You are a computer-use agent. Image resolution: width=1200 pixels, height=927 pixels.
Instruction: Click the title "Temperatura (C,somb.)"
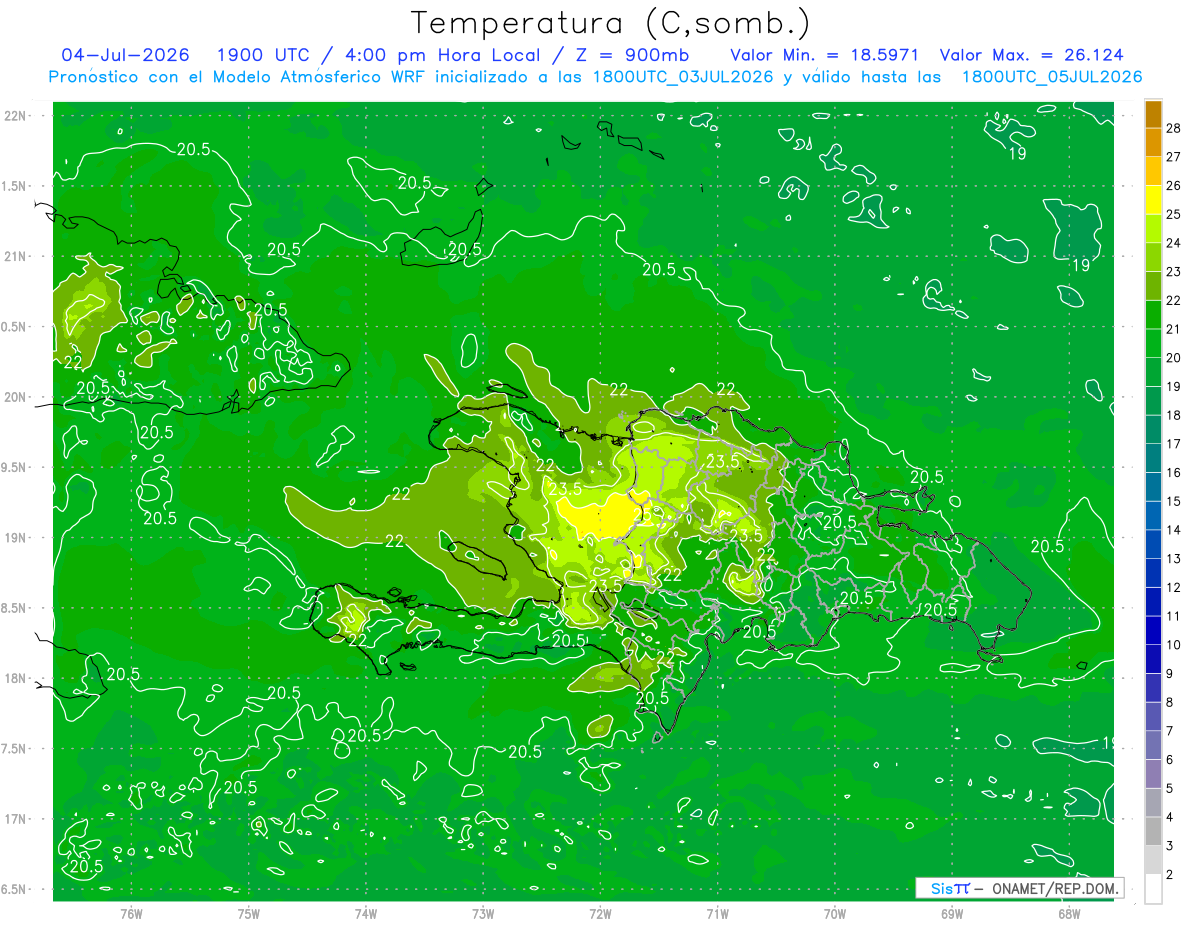pos(610,23)
